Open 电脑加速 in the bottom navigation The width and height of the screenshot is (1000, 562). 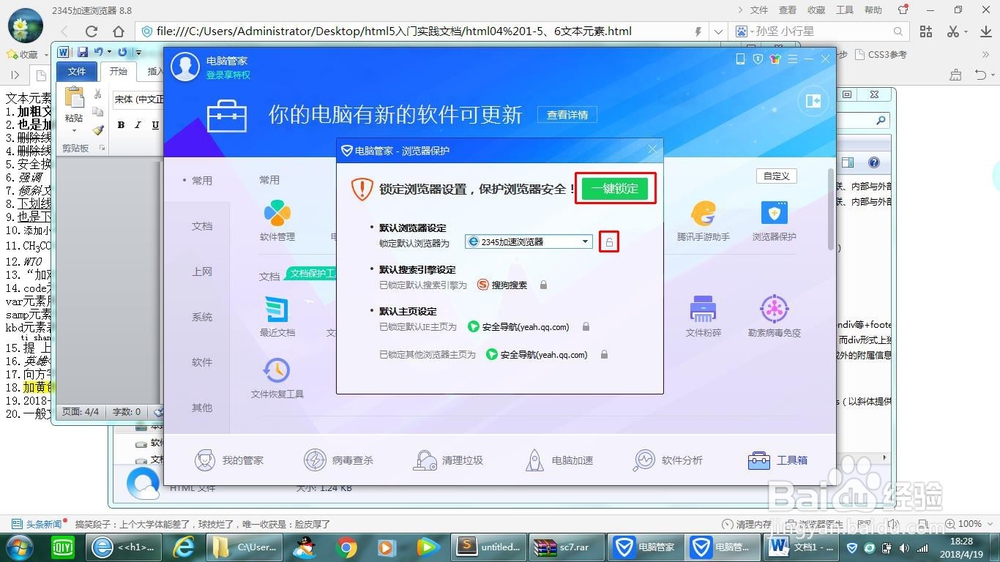559,460
